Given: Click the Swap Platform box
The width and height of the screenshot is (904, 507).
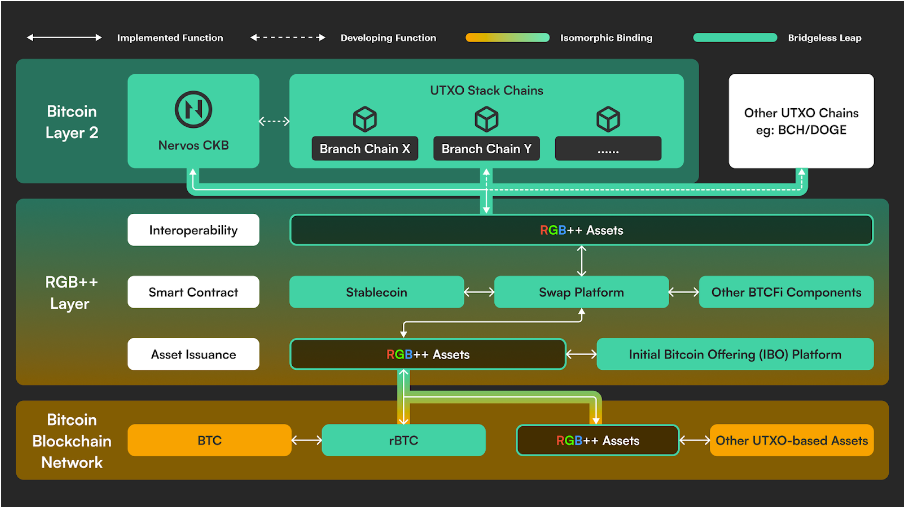Looking at the screenshot, I should click(x=582, y=292).
